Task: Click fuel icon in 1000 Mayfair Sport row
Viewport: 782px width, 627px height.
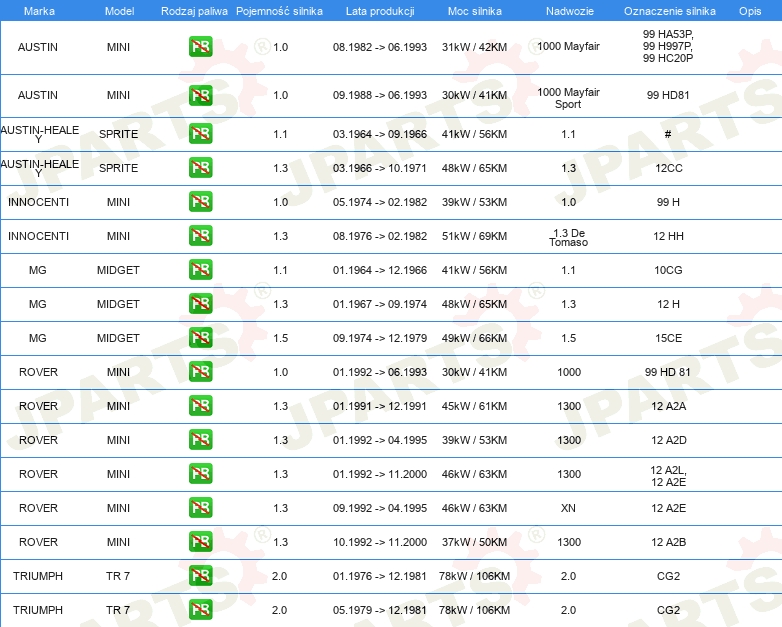Action: 200,95
